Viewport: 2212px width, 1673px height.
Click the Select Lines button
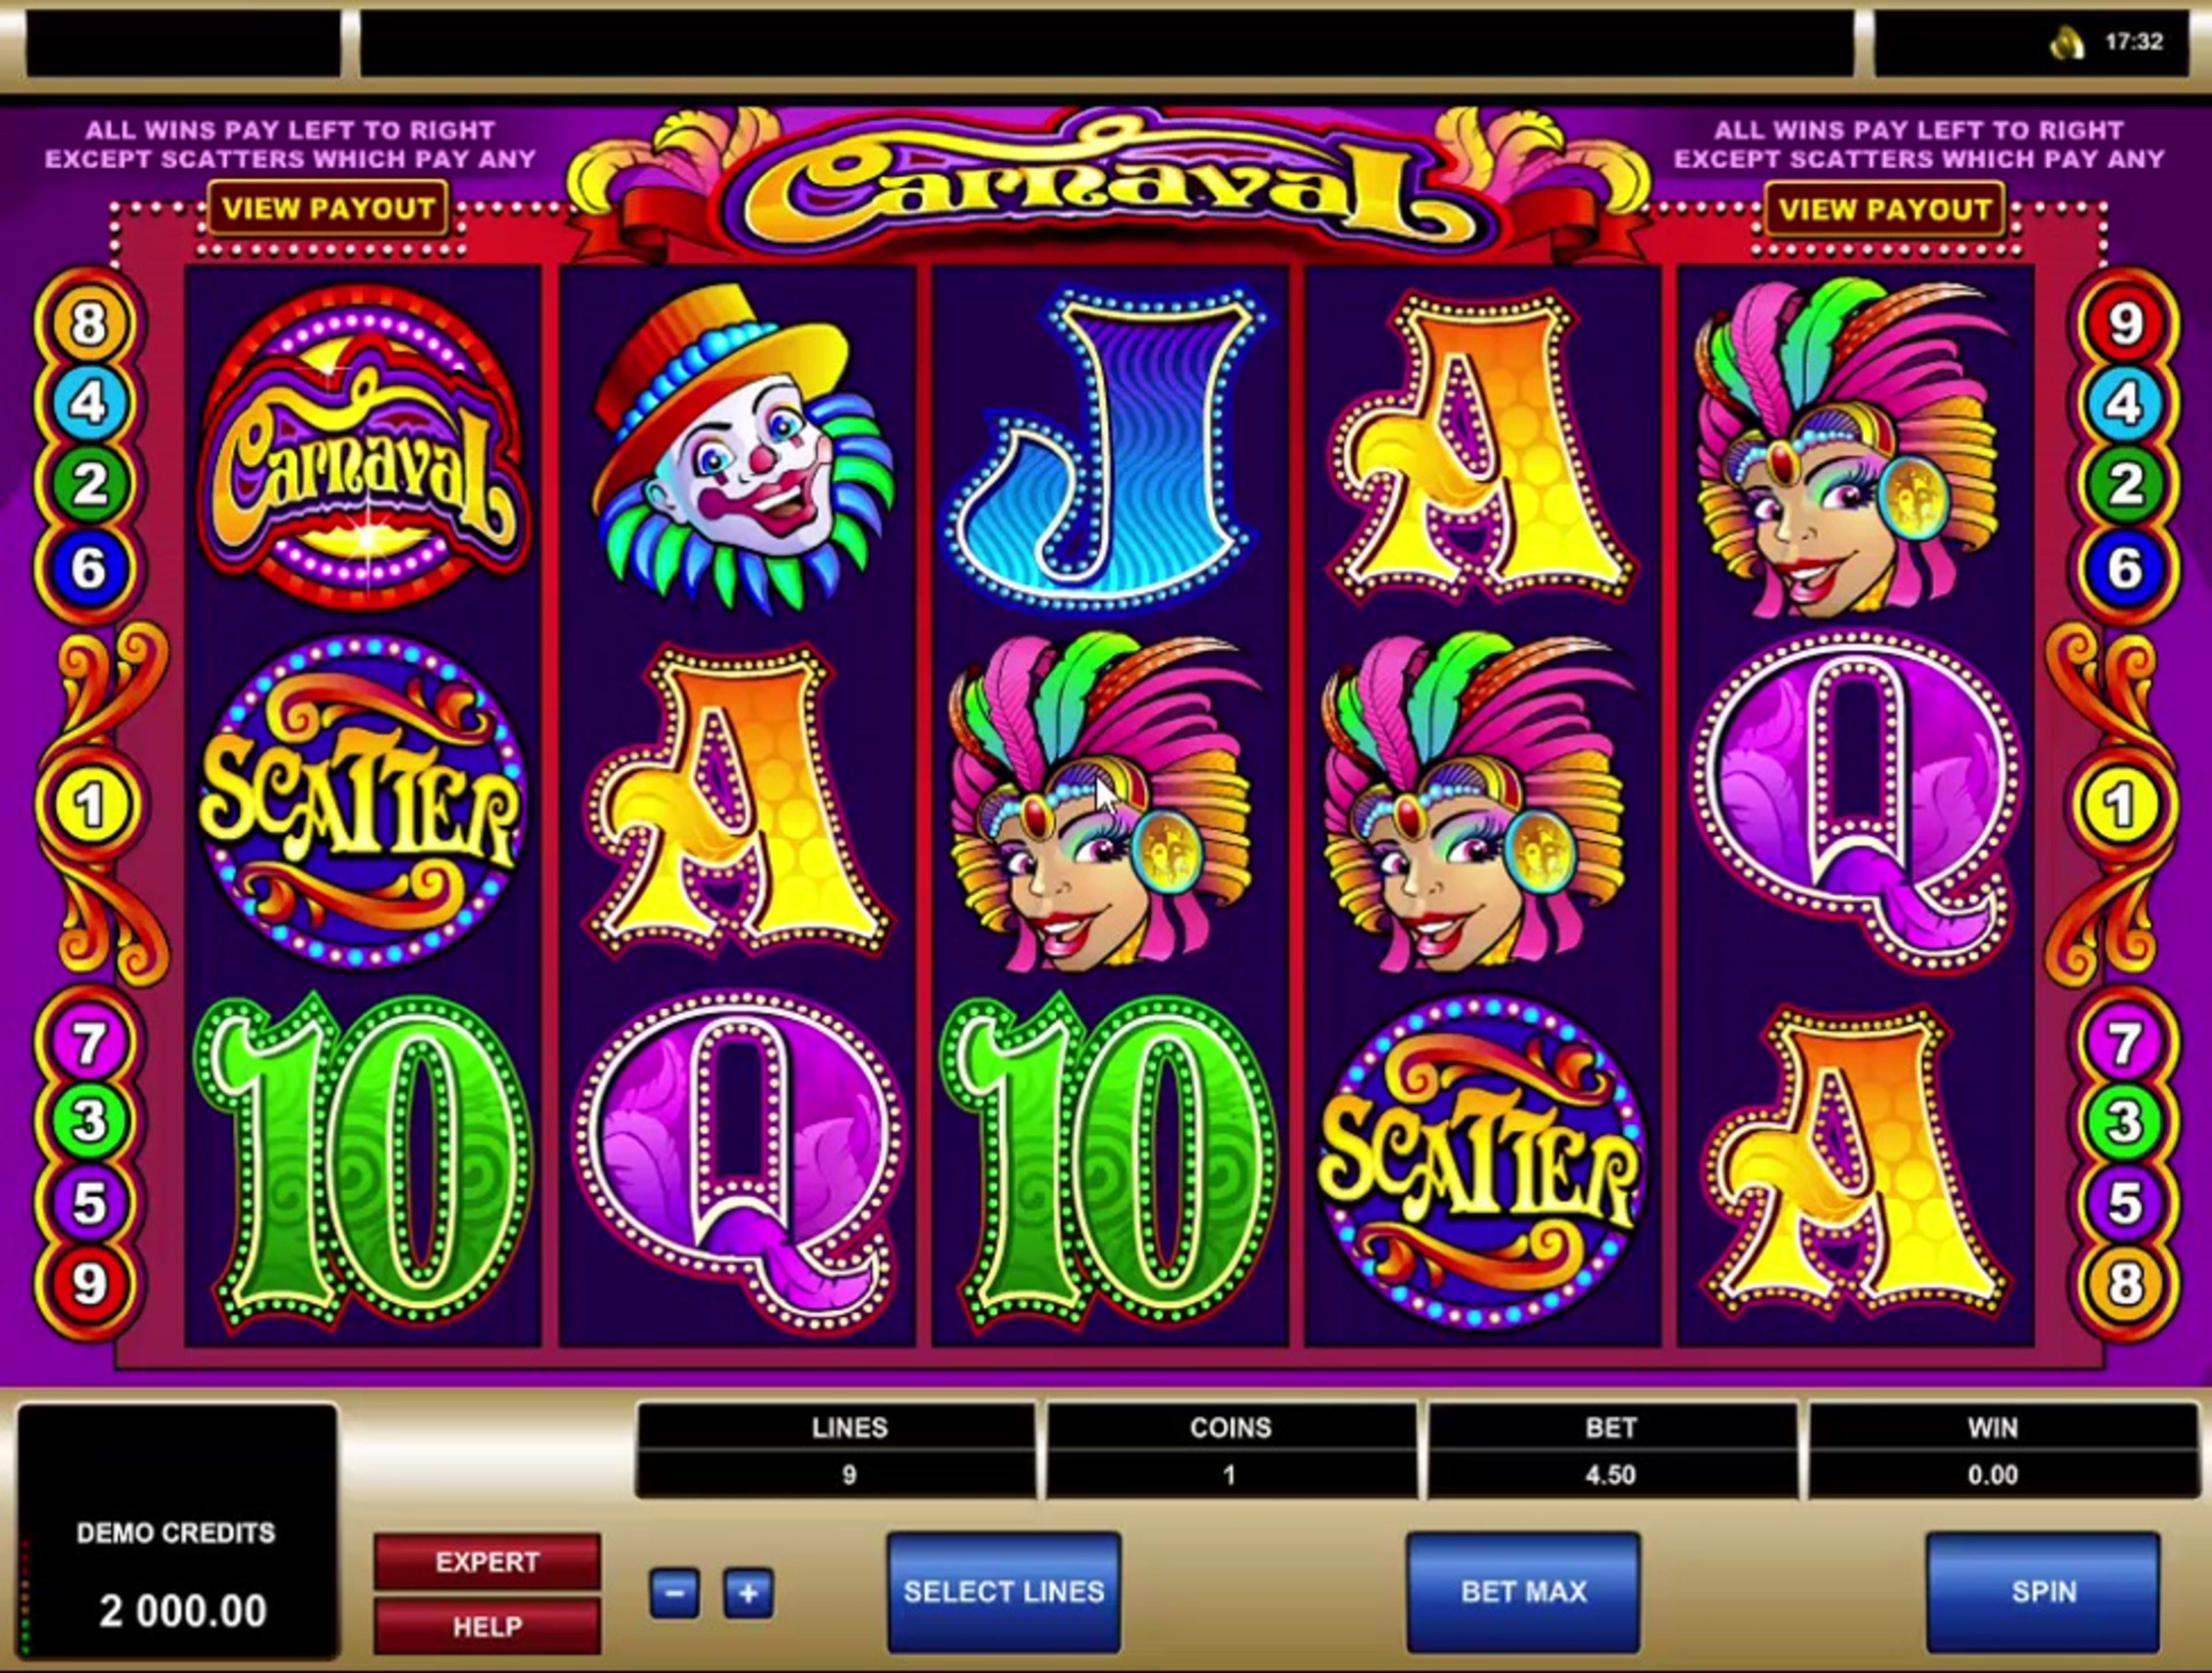1004,1592
